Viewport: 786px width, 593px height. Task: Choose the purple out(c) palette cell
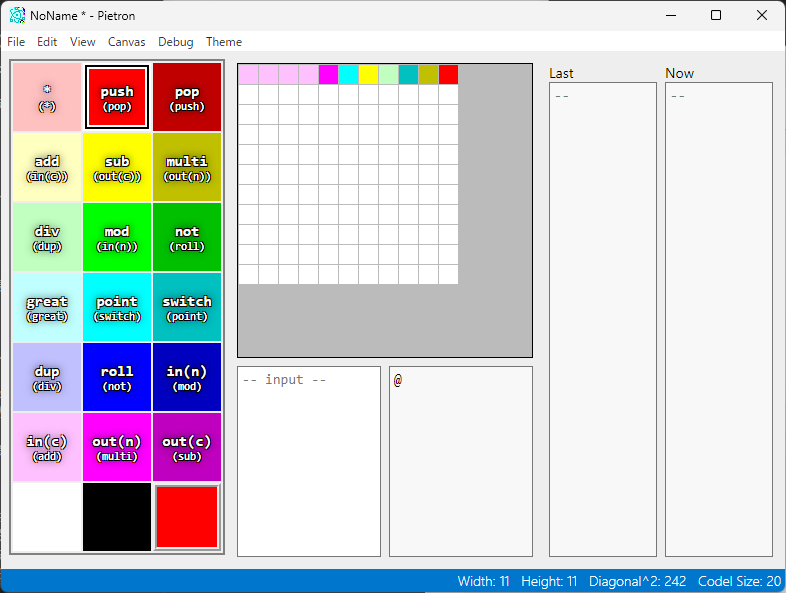point(187,447)
